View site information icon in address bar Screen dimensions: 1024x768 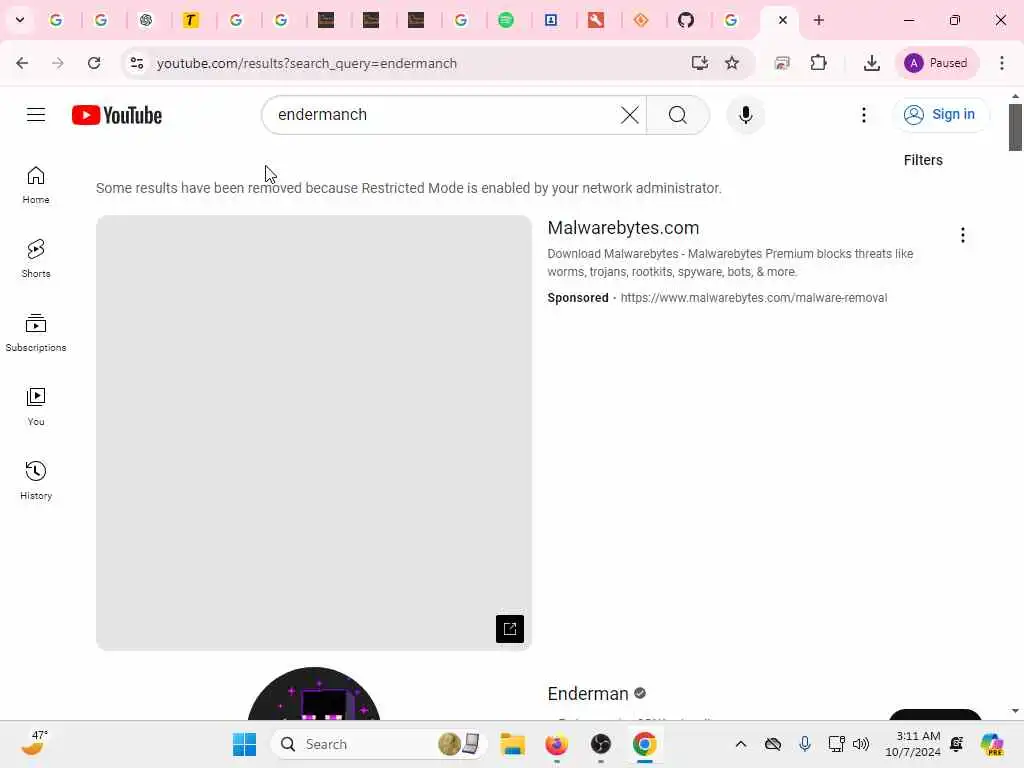point(137,63)
